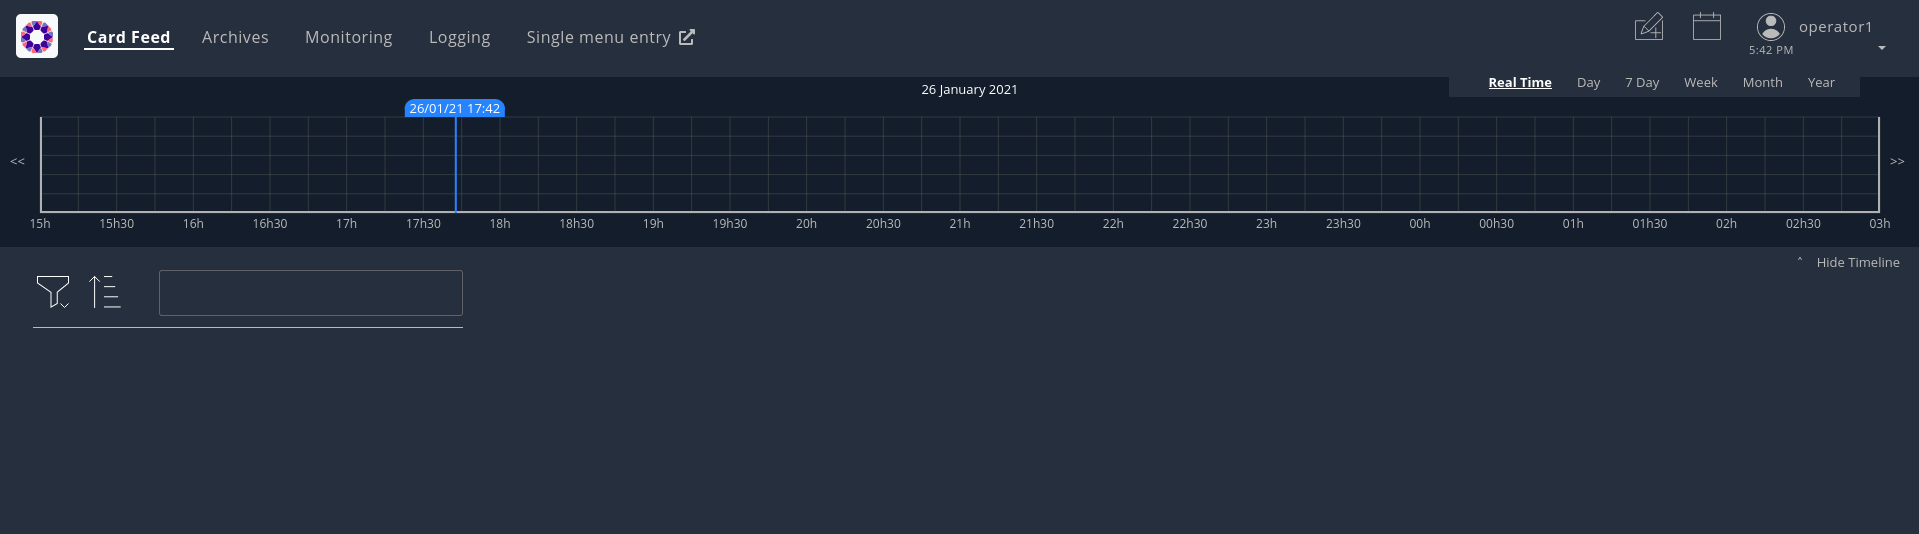This screenshot has width=1919, height=534.
Task: Open the Monitoring menu
Action: click(348, 37)
